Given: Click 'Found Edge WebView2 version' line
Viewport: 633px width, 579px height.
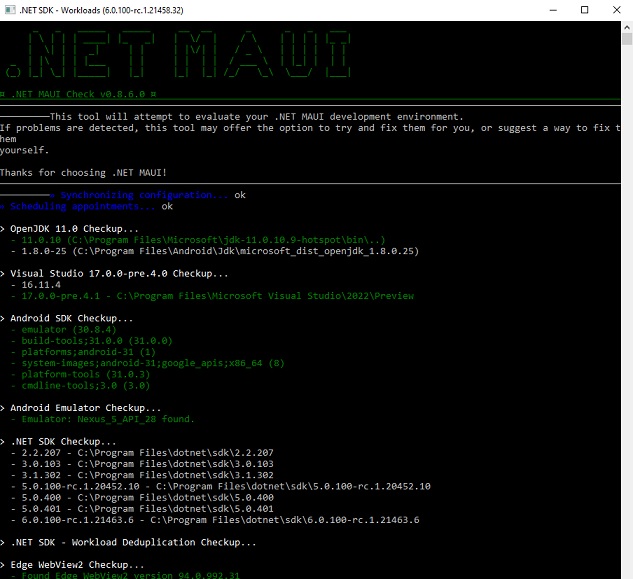Looking at the screenshot, I should (x=125, y=575).
